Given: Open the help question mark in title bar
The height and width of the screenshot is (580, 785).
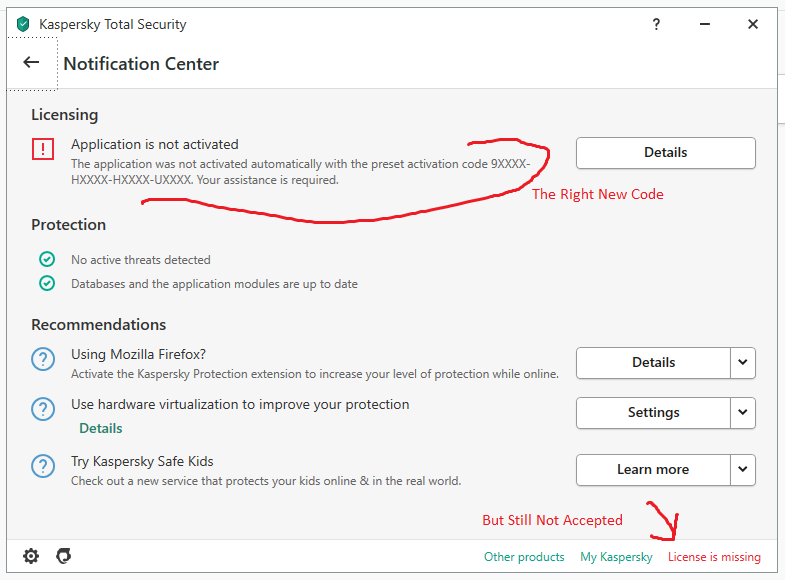Looking at the screenshot, I should click(656, 24).
